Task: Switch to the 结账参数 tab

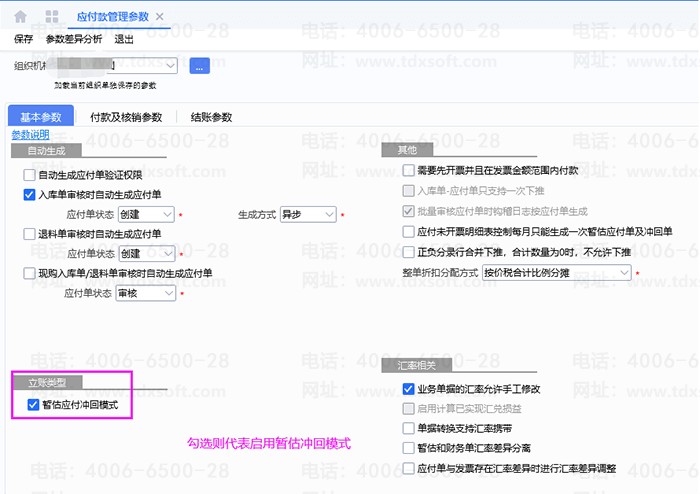Action: coord(212,117)
